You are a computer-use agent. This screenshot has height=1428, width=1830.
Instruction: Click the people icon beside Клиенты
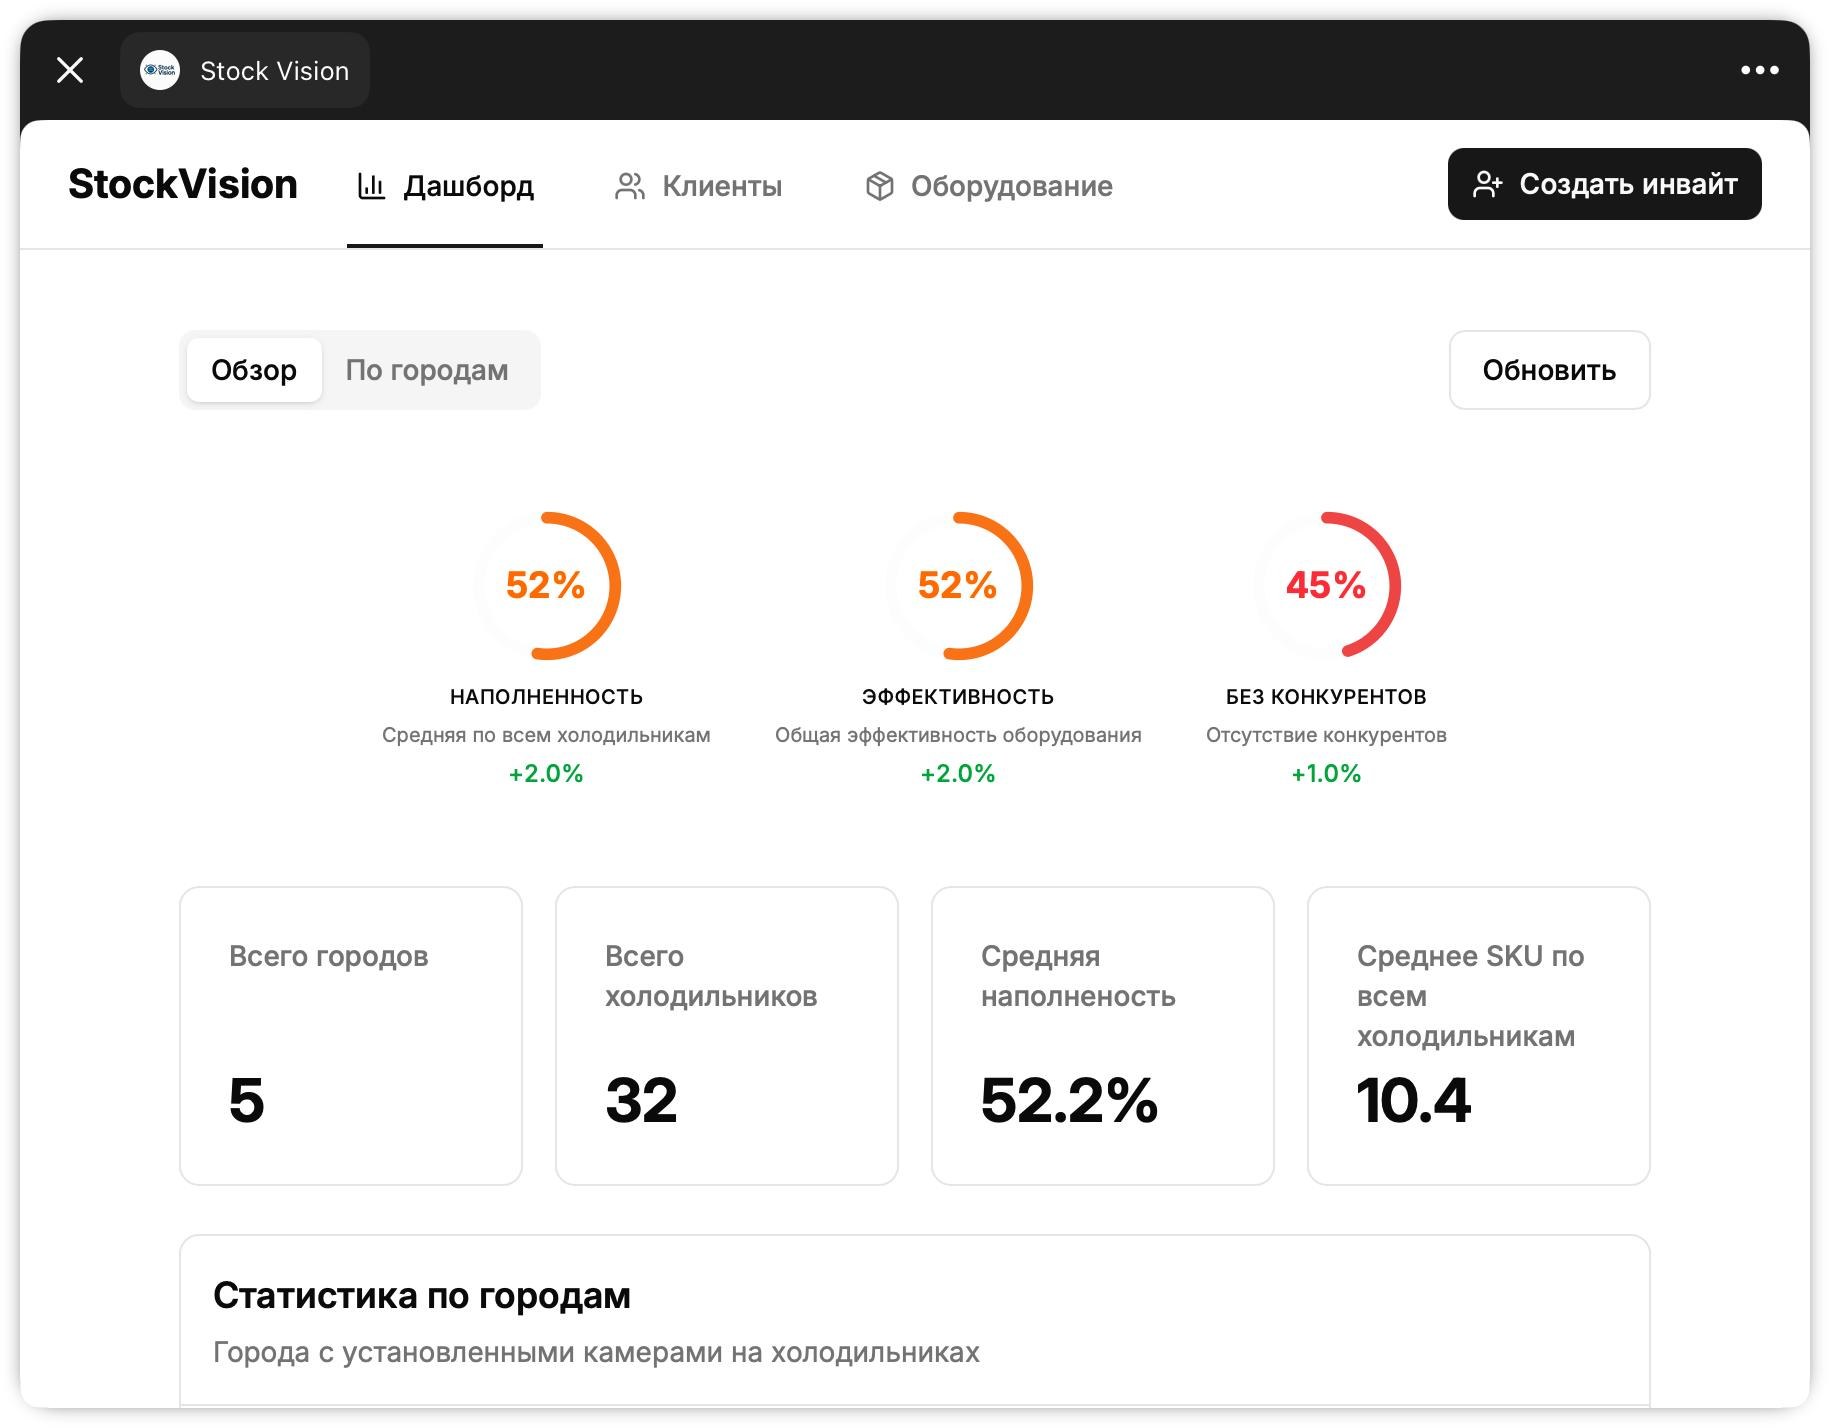[x=629, y=186]
